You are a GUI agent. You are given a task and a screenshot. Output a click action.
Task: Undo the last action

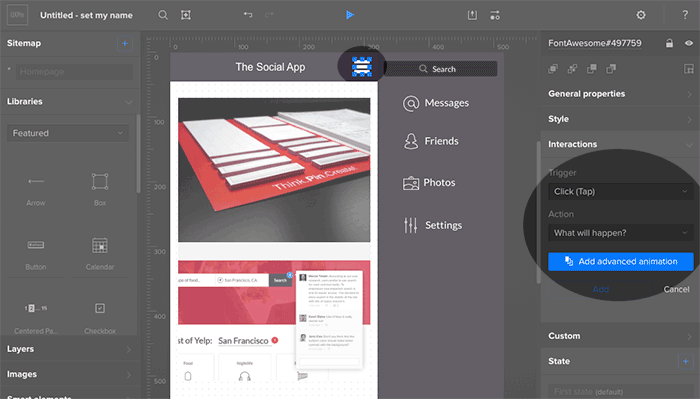pyautogui.click(x=248, y=15)
